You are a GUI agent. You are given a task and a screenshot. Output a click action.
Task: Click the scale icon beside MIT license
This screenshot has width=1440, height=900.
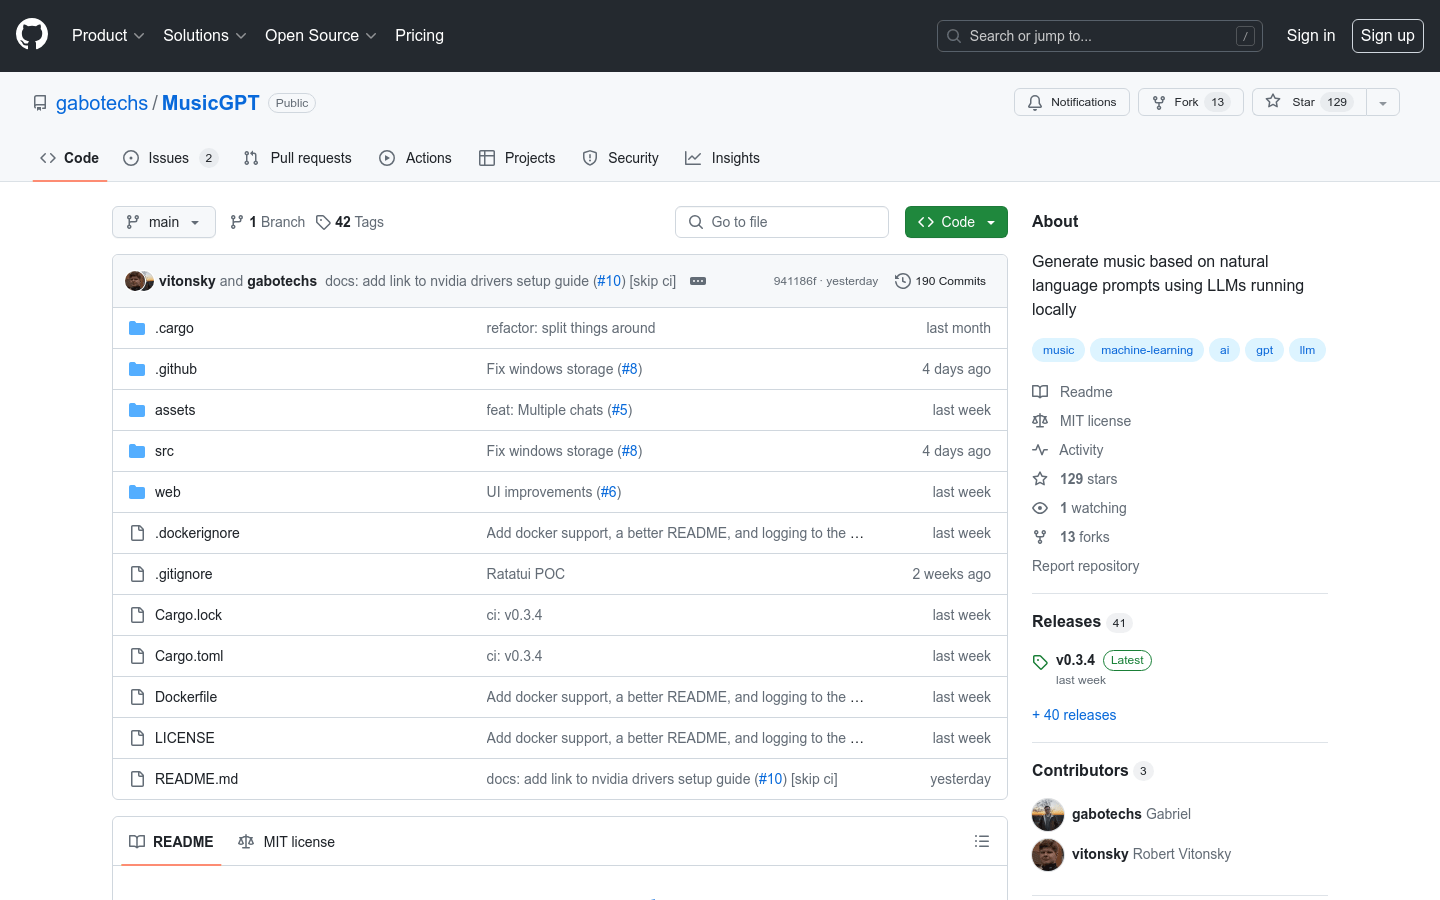(1040, 421)
